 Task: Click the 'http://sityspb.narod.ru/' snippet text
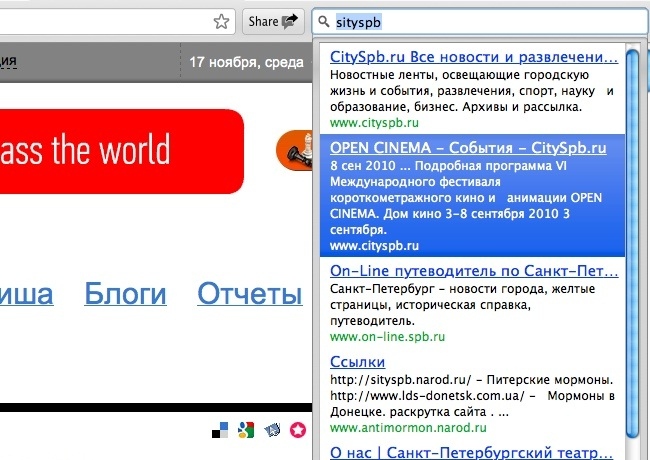[472, 396]
